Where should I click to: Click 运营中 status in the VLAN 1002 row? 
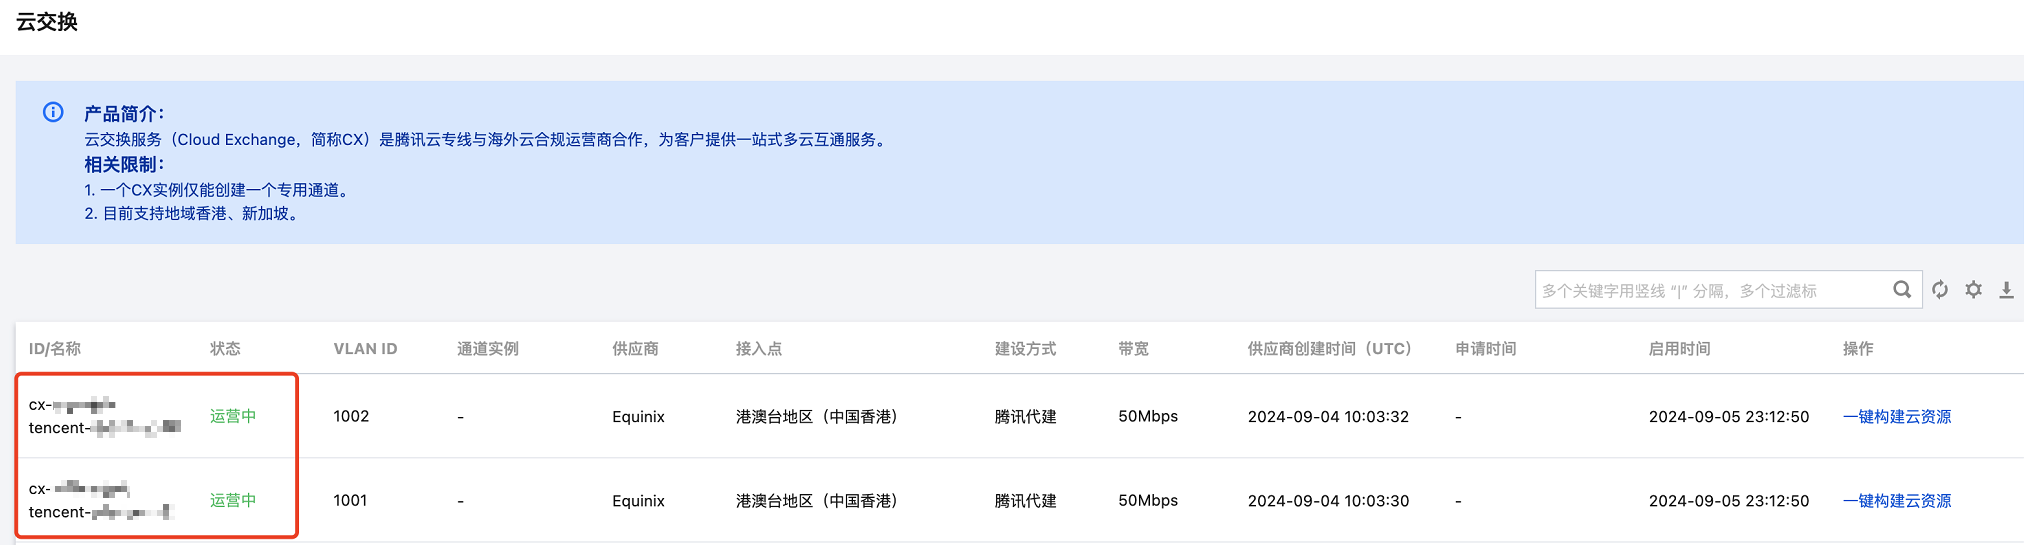(233, 416)
